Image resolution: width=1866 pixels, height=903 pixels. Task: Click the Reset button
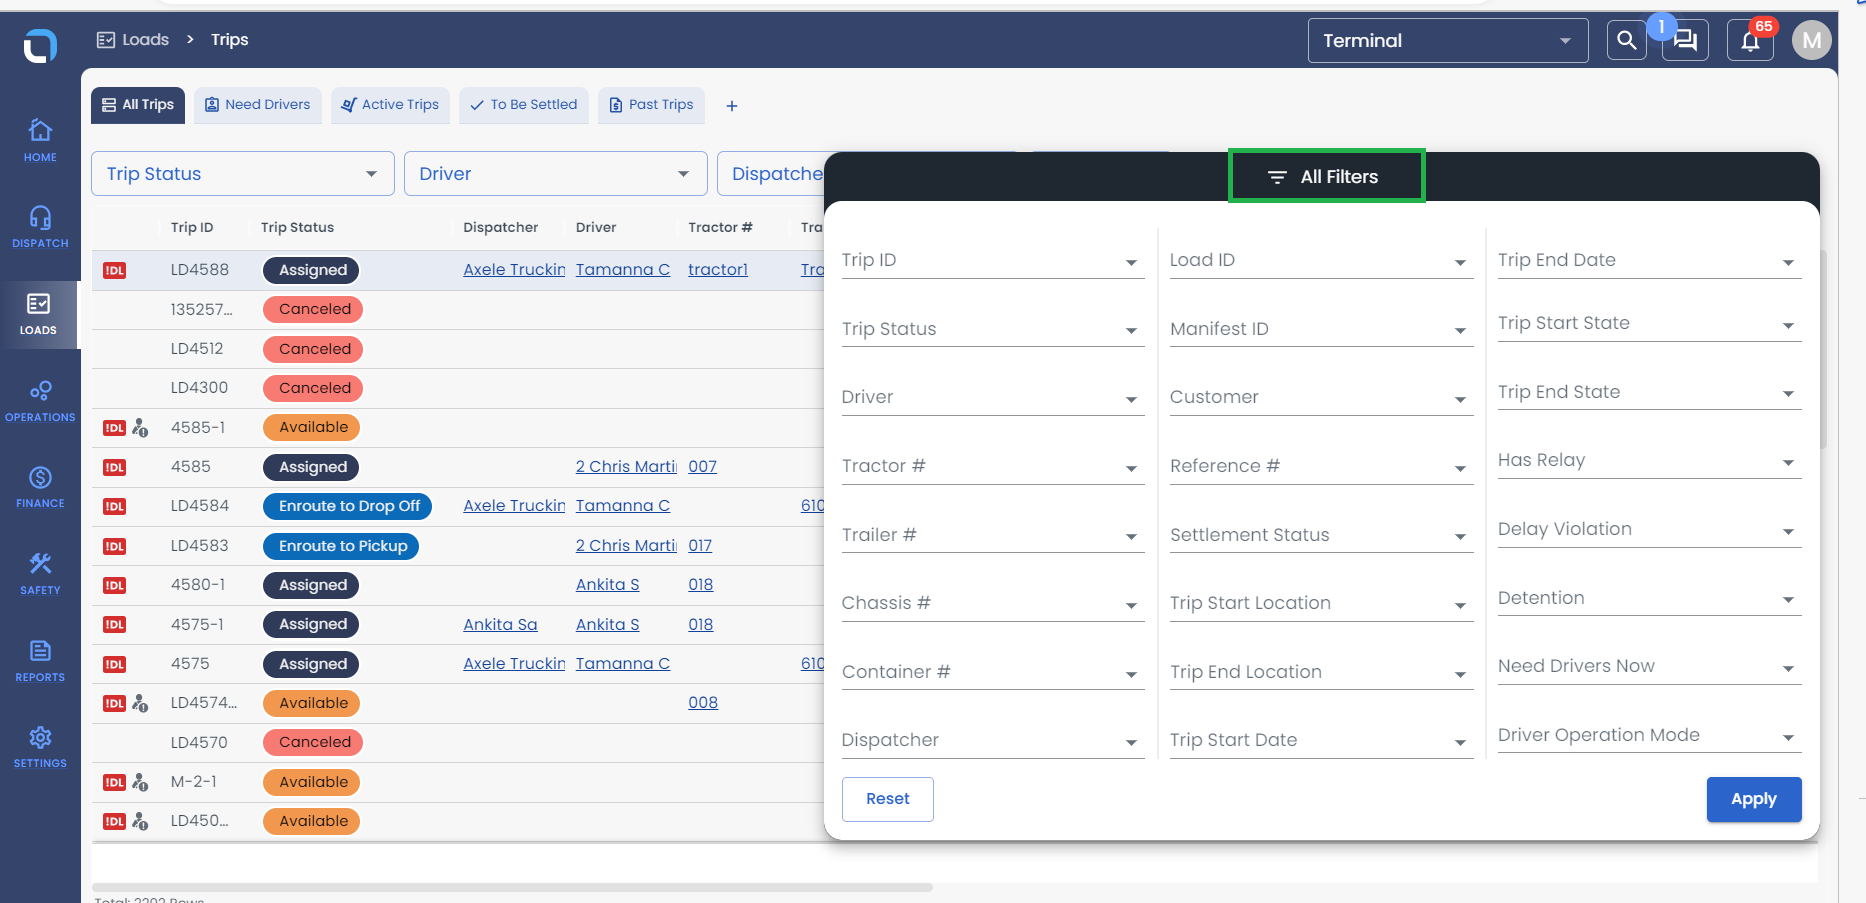(887, 799)
